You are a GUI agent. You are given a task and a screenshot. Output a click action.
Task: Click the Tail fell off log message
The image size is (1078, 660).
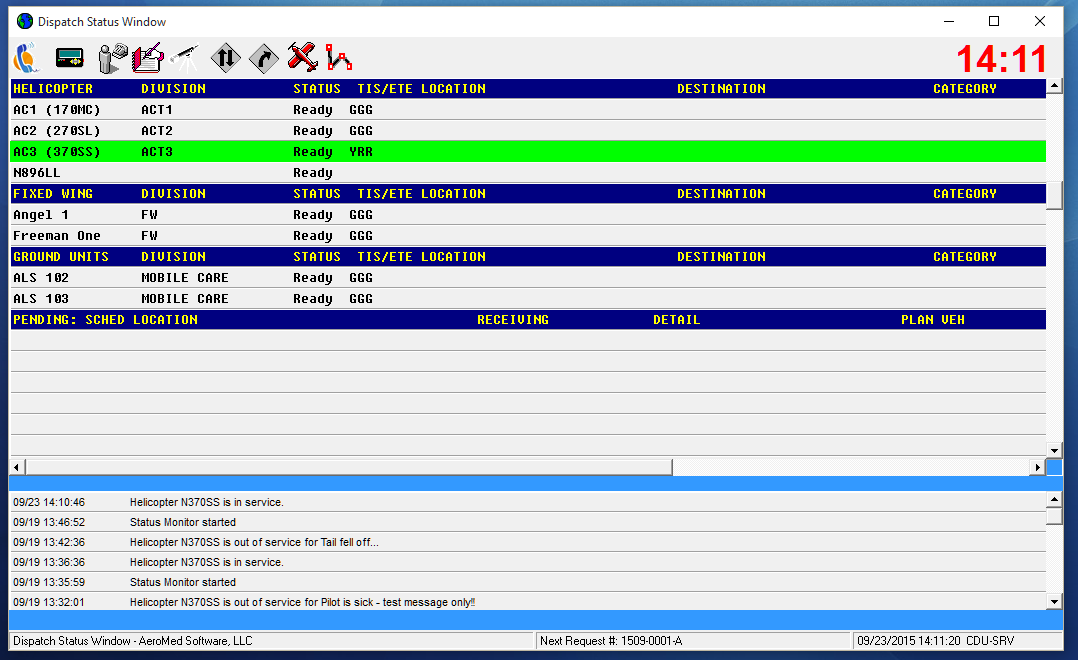click(254, 542)
